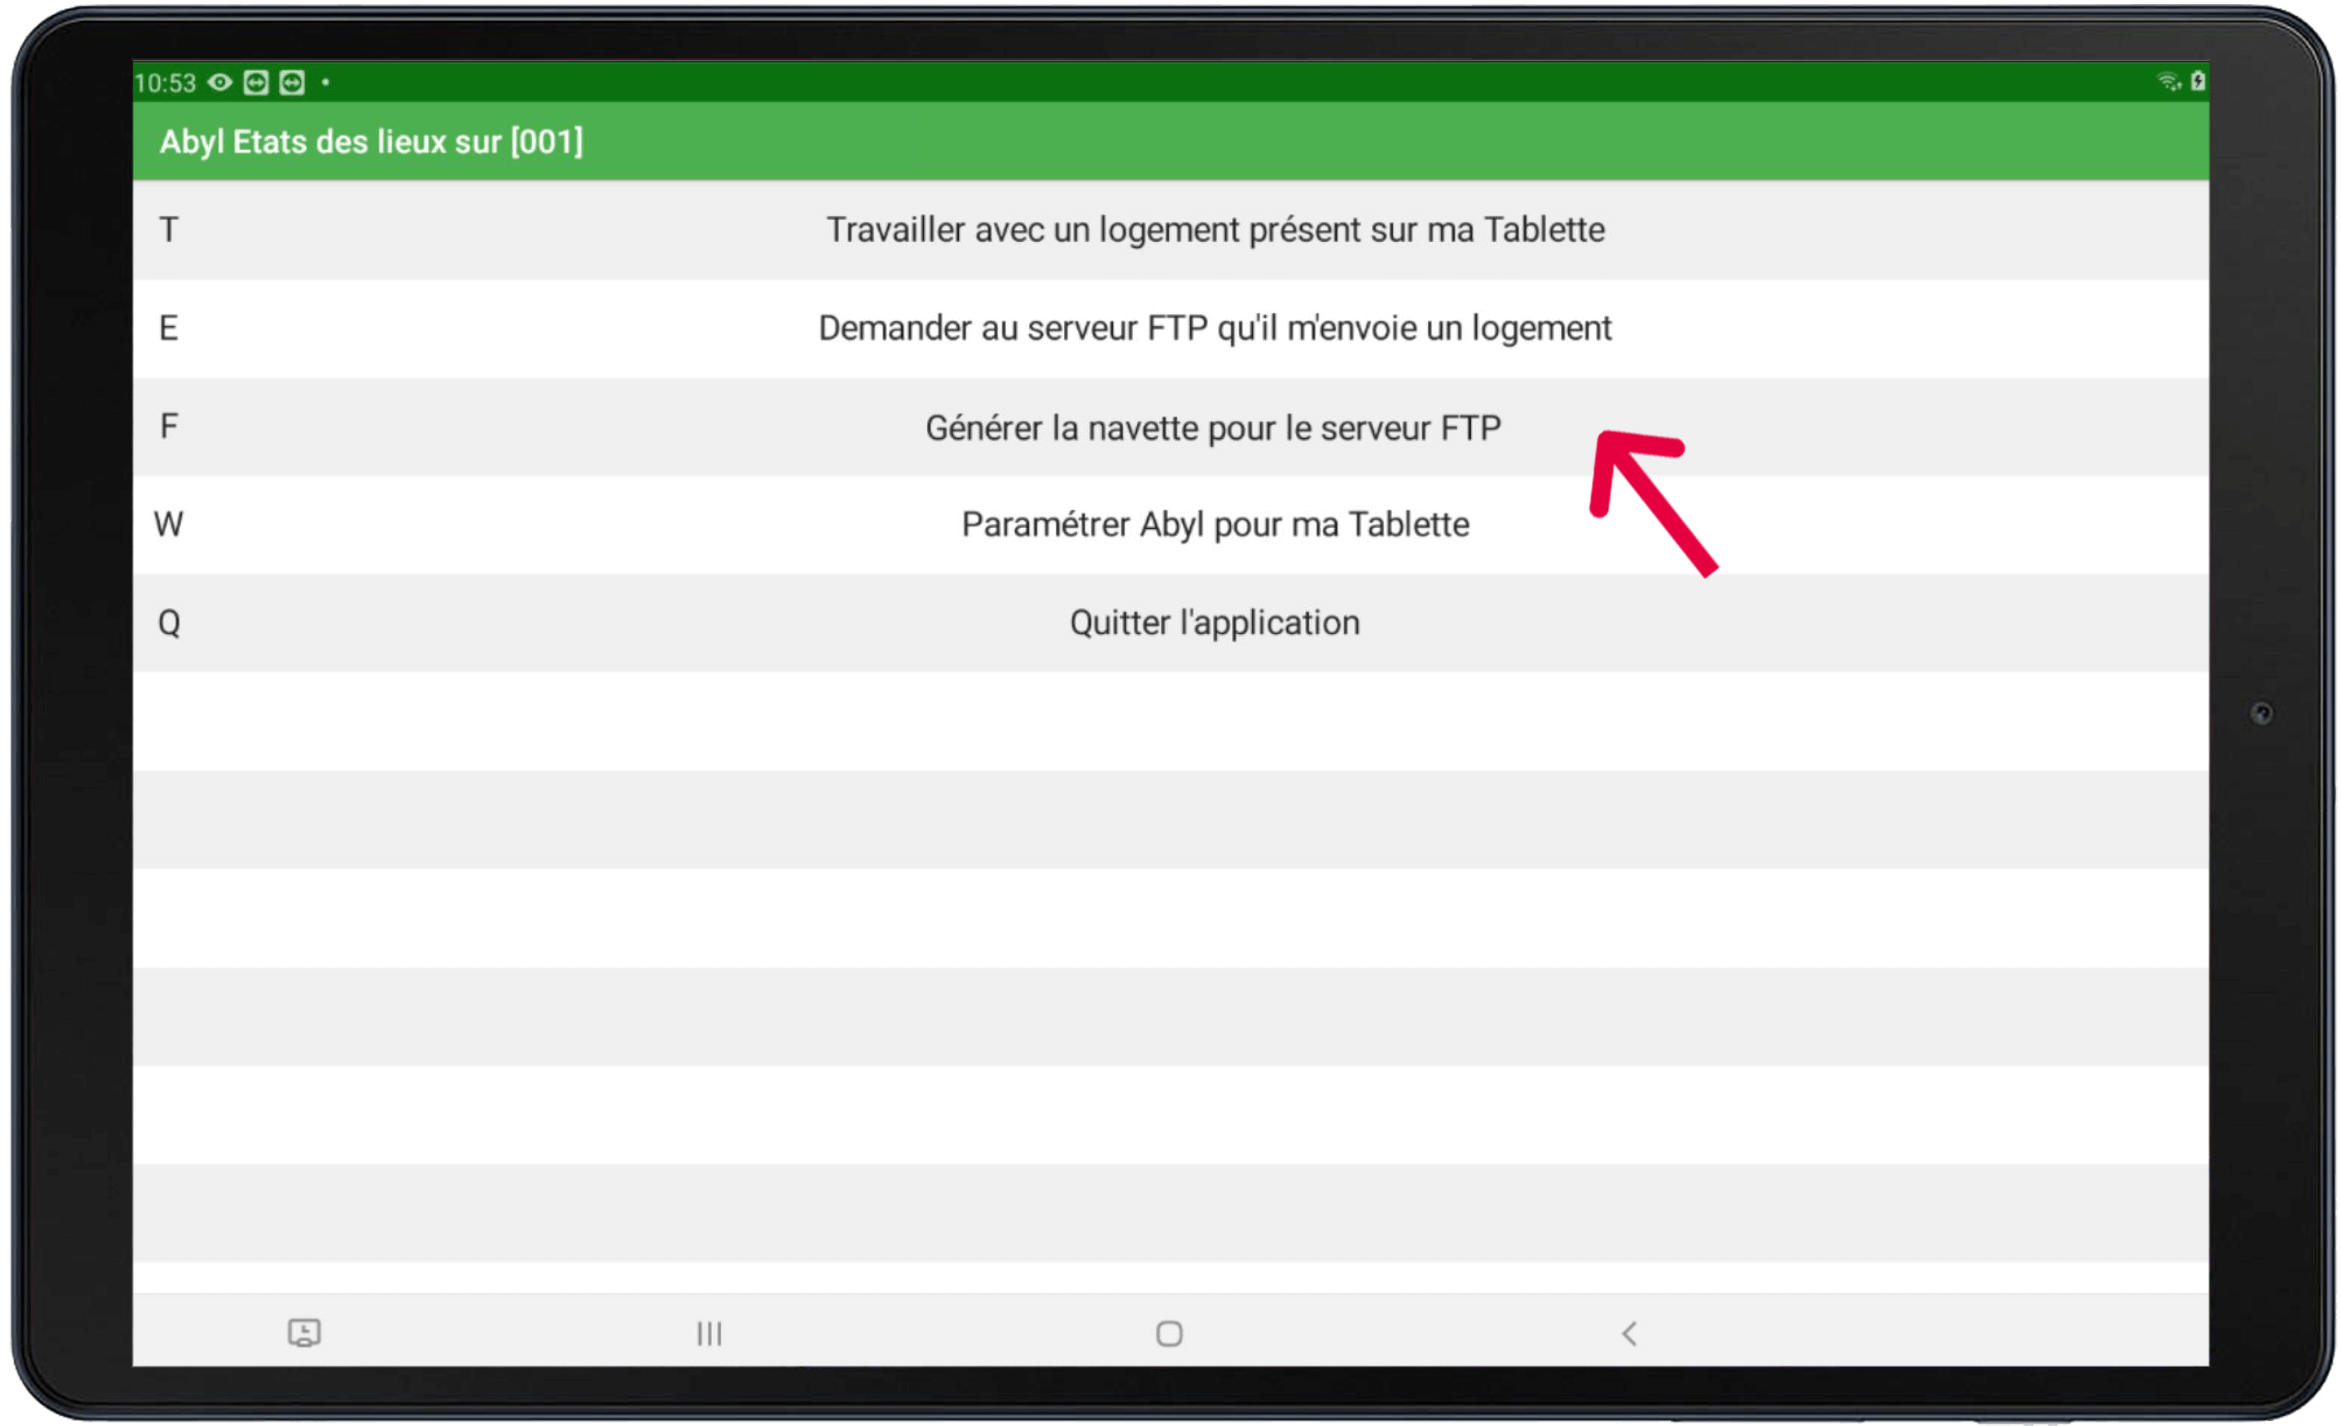Tap the Wi-Fi signal status icon

pos(2167,82)
